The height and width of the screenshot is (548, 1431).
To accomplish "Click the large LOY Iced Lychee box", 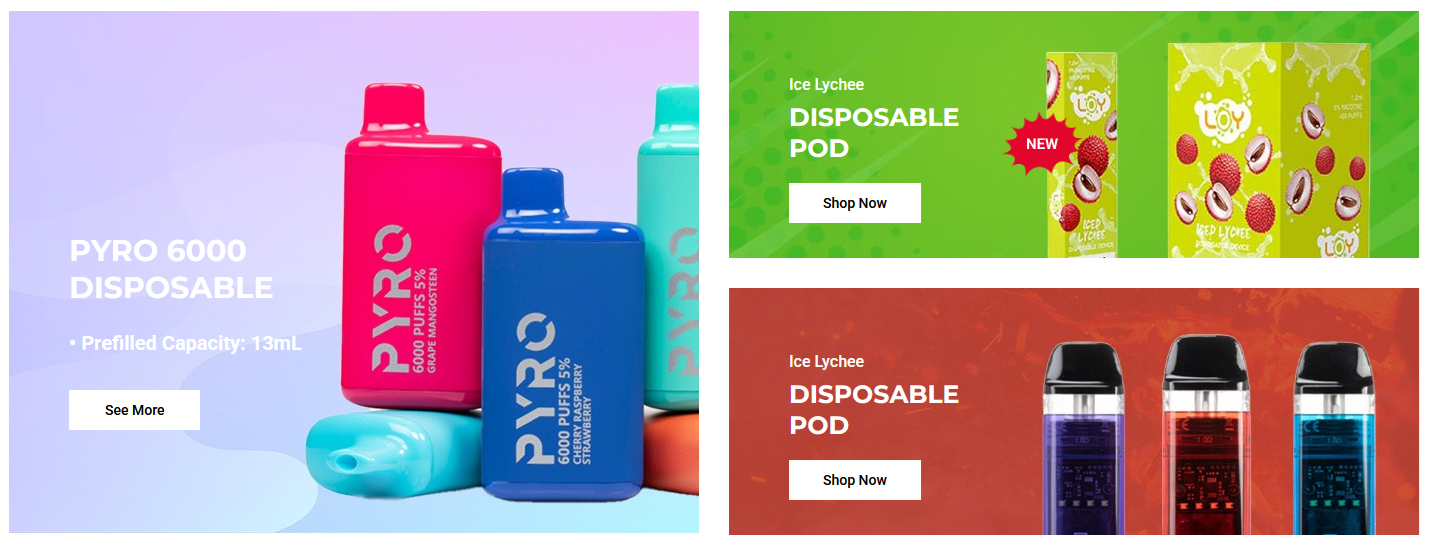I will coord(1268,150).
